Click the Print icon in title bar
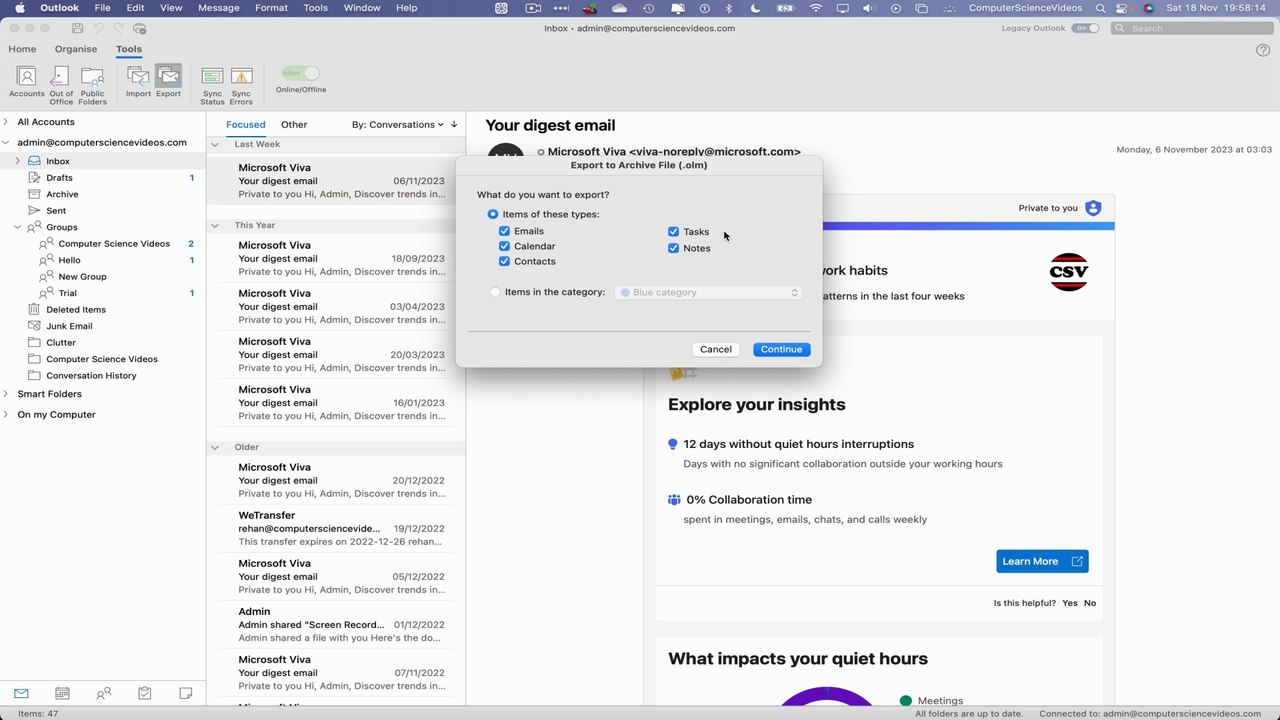Screen dimensions: 1280x720 139,28
